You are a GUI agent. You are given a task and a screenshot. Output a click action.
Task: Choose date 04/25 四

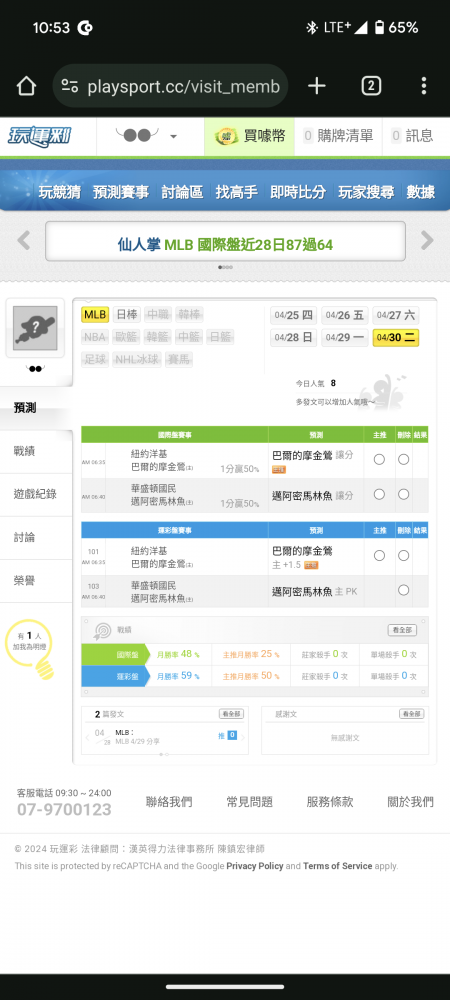[x=294, y=315]
